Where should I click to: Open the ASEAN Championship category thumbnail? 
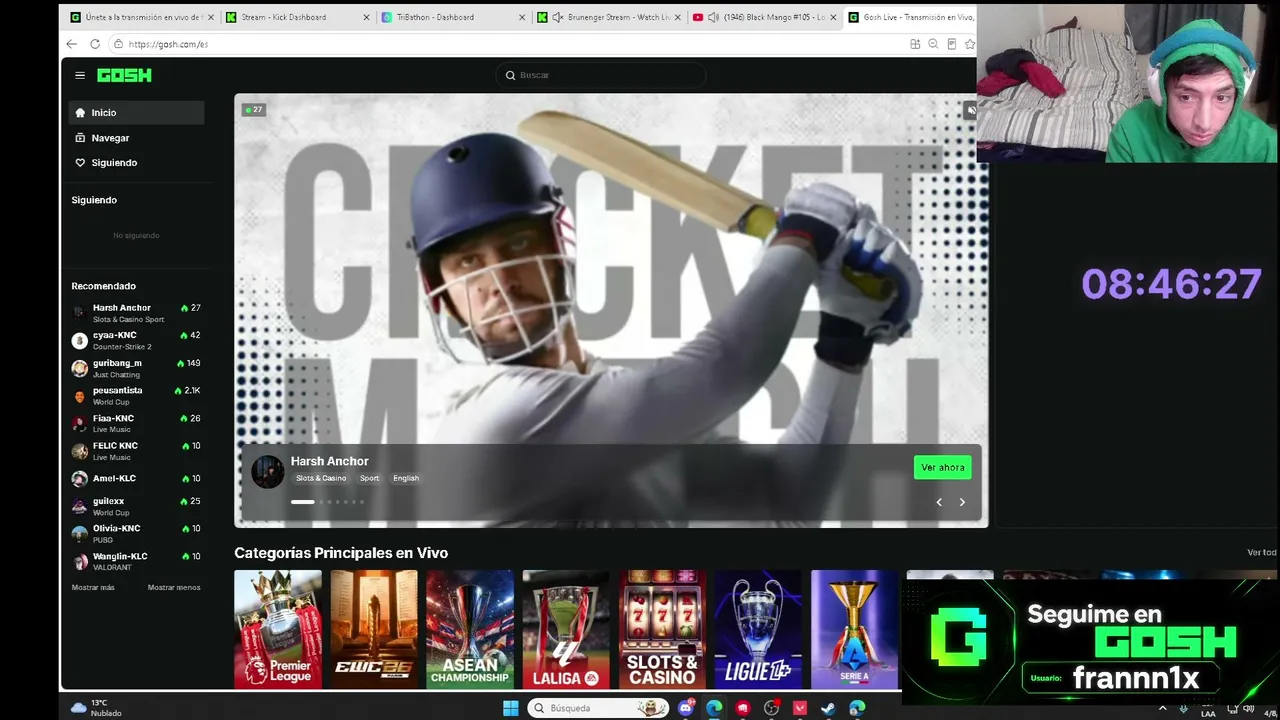[x=470, y=630]
